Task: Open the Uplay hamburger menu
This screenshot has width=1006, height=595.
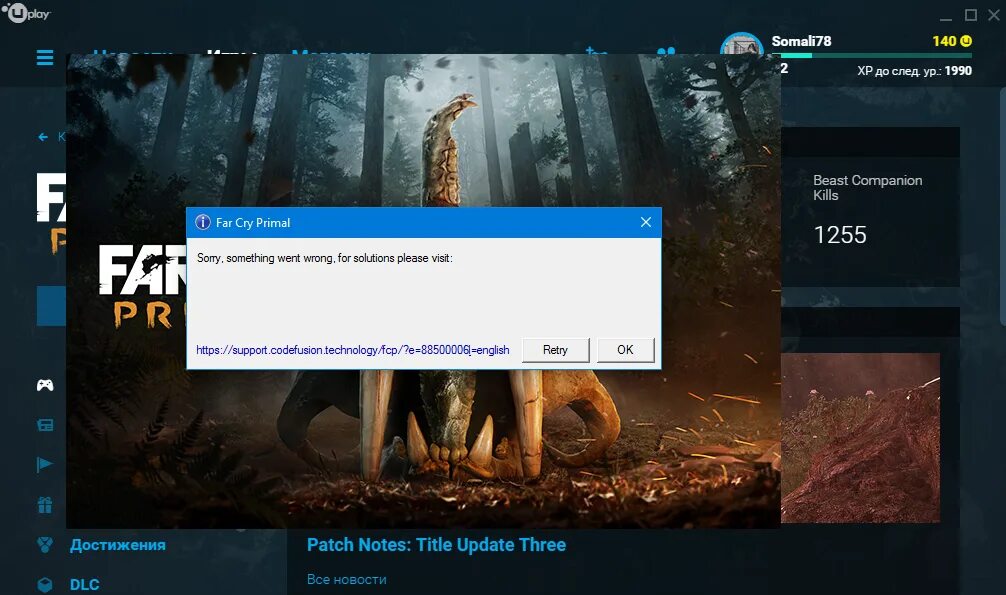Action: coord(45,58)
